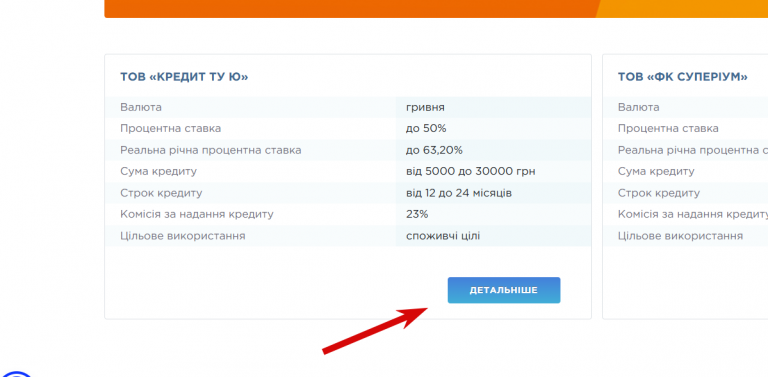Click 'Процентна ставка' label in ФК Суперіум card
The height and width of the screenshot is (377, 768).
pos(668,128)
